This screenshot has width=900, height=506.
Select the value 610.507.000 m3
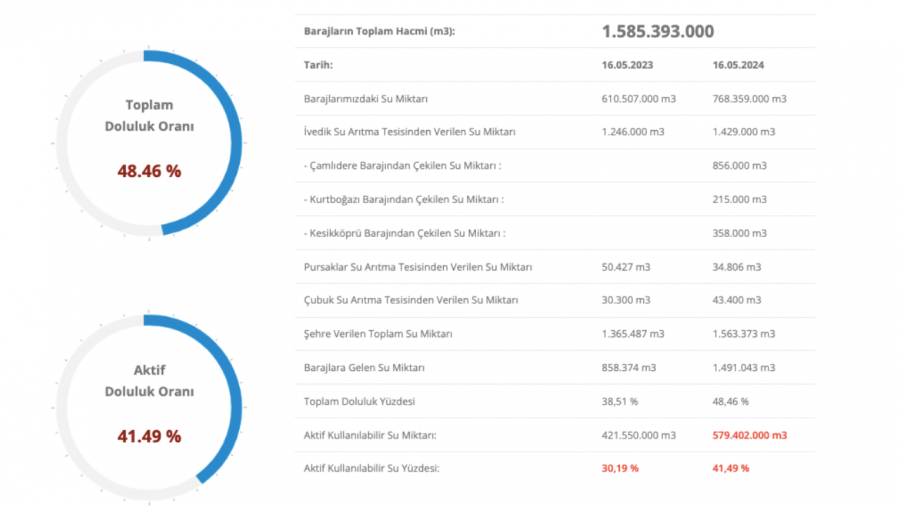639,99
